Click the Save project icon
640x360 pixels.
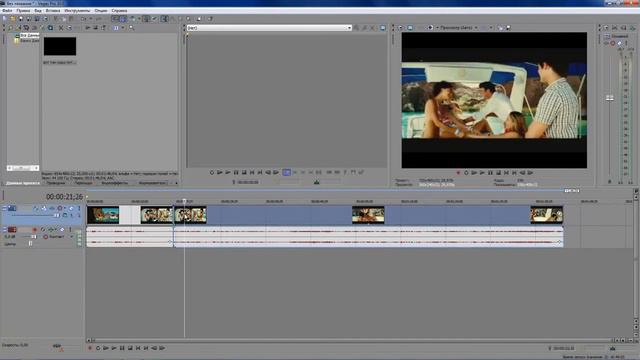pos(21,19)
